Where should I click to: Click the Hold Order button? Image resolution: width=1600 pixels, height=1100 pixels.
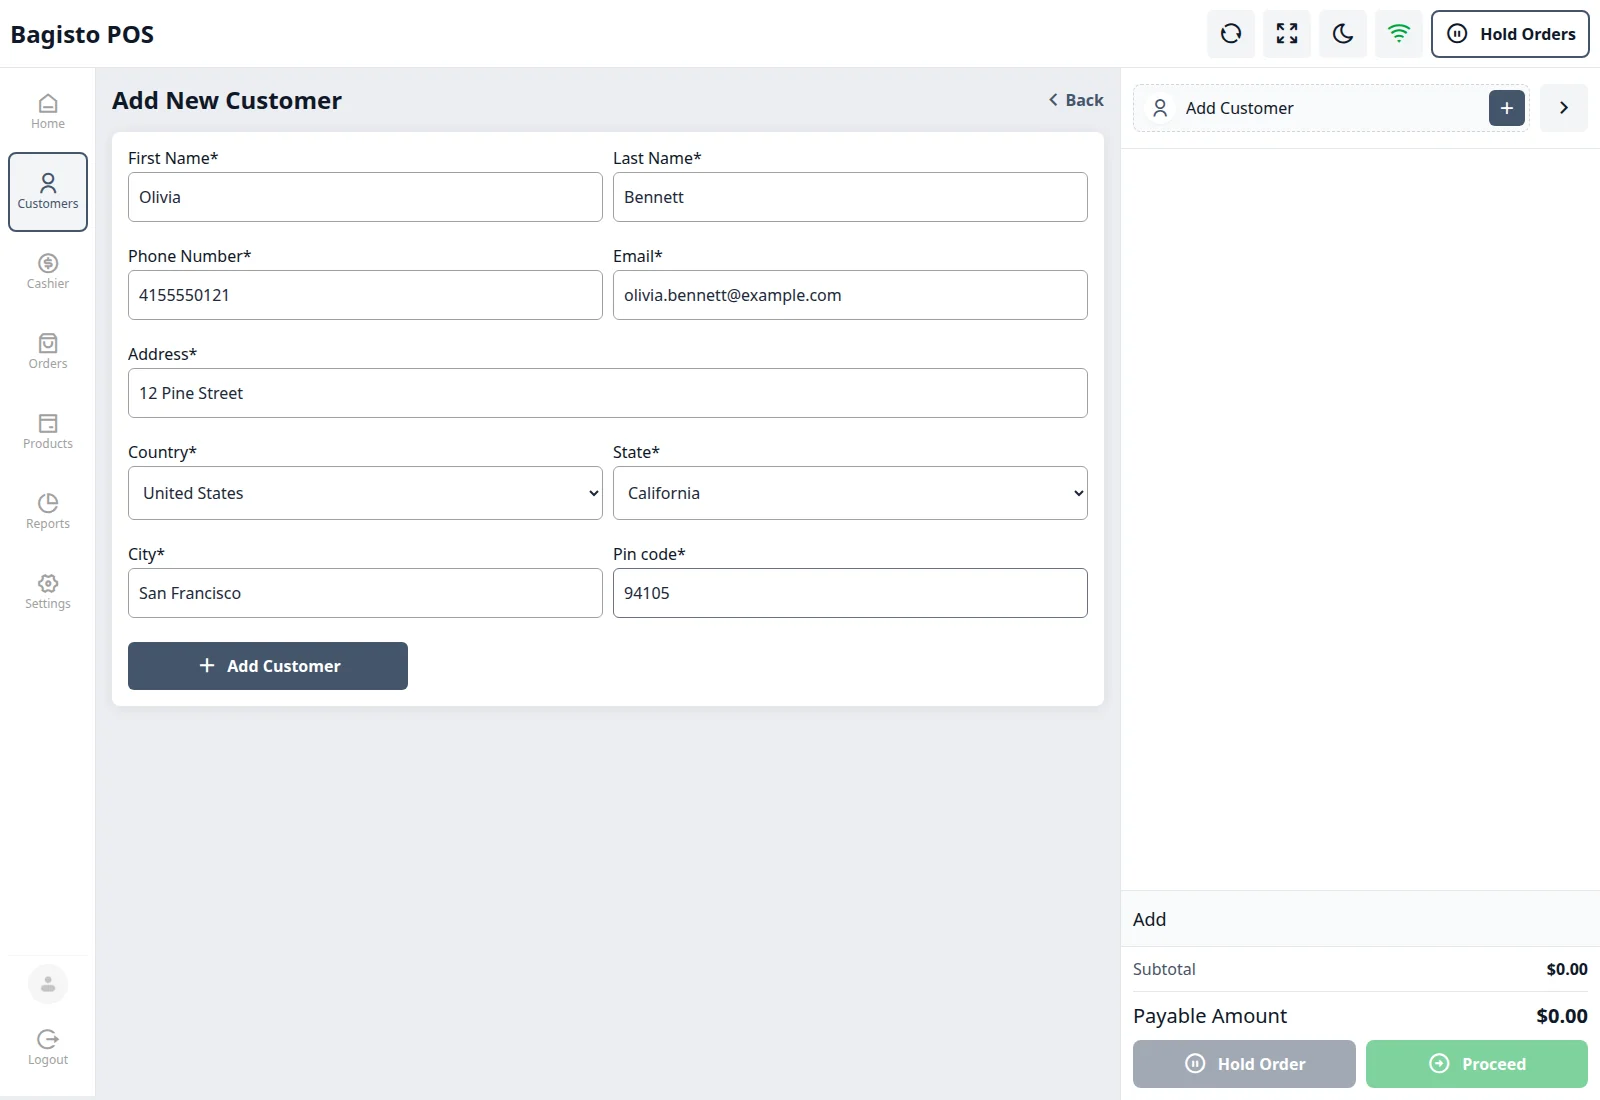coord(1244,1064)
